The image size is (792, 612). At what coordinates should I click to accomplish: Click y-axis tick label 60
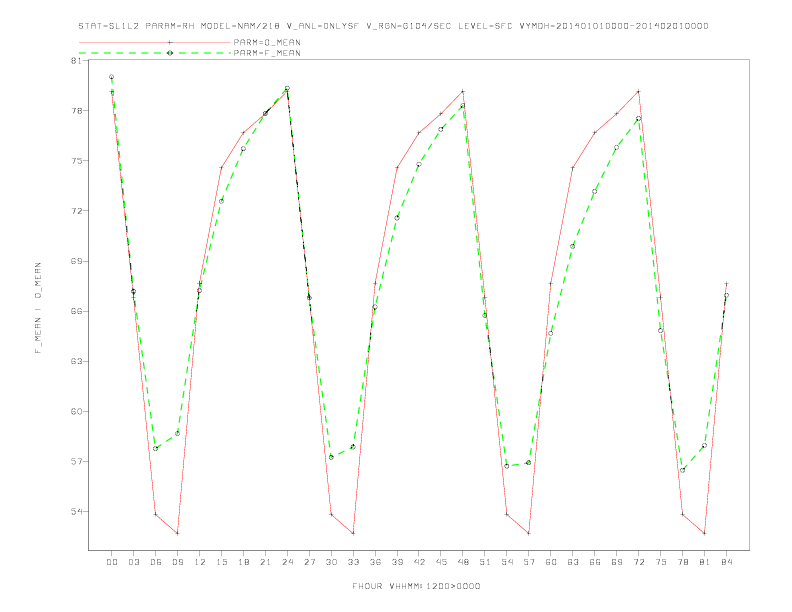pyautogui.click(x=77, y=411)
